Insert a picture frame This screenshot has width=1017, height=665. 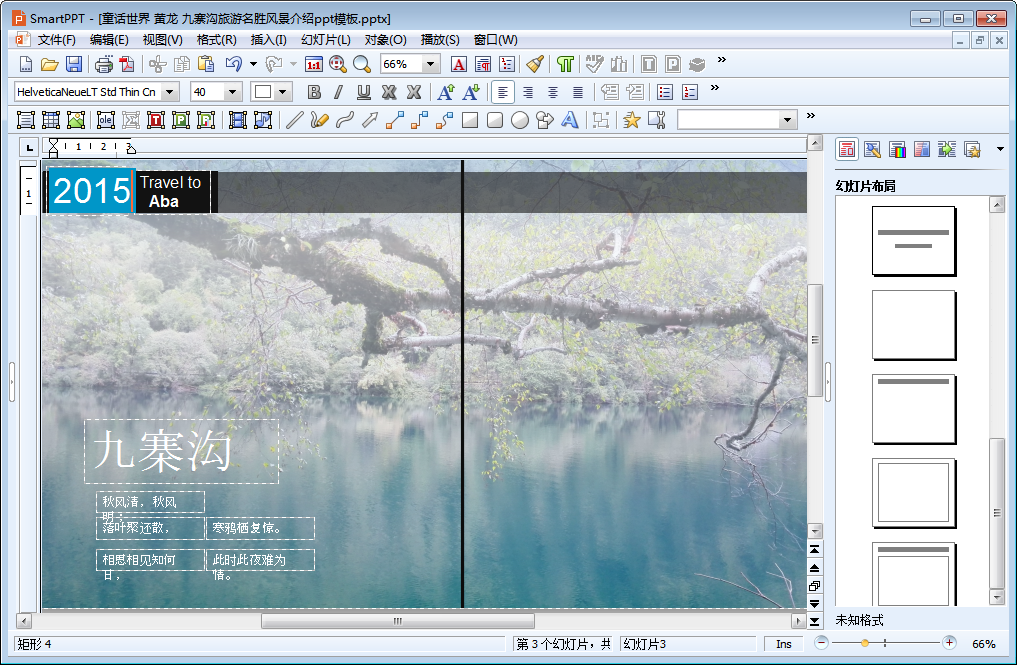(x=76, y=120)
